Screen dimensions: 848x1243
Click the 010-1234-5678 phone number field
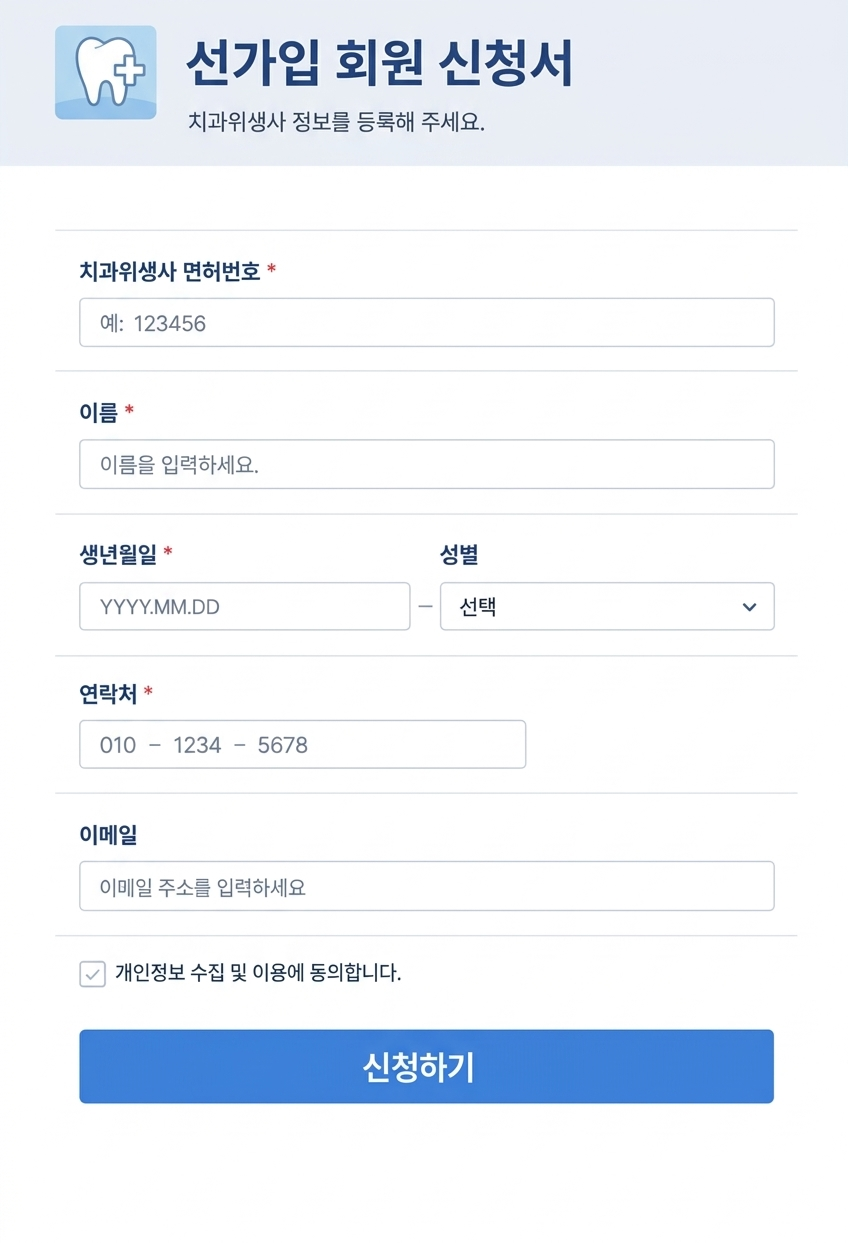coord(302,744)
